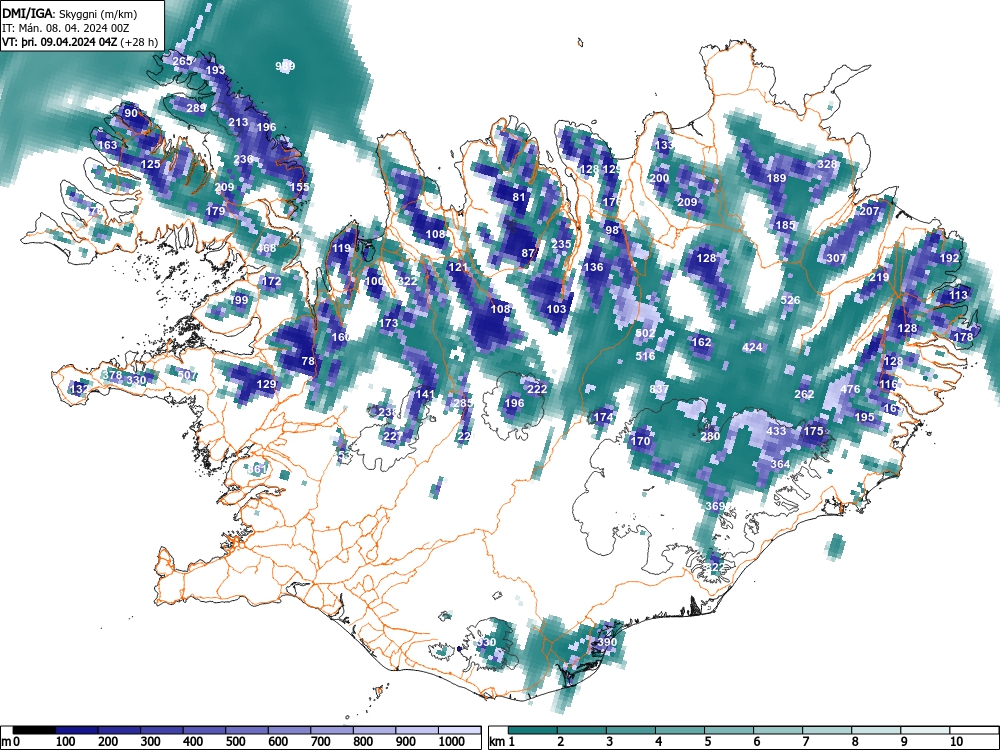Click the visibility value 390 on south coast
1000x750 pixels.
pyautogui.click(x=607, y=642)
